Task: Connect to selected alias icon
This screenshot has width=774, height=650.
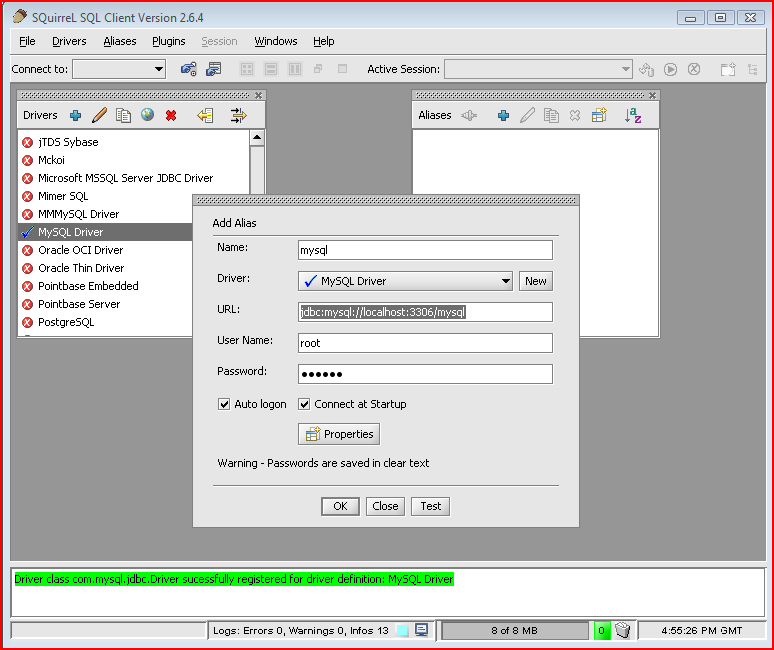Action: point(469,115)
